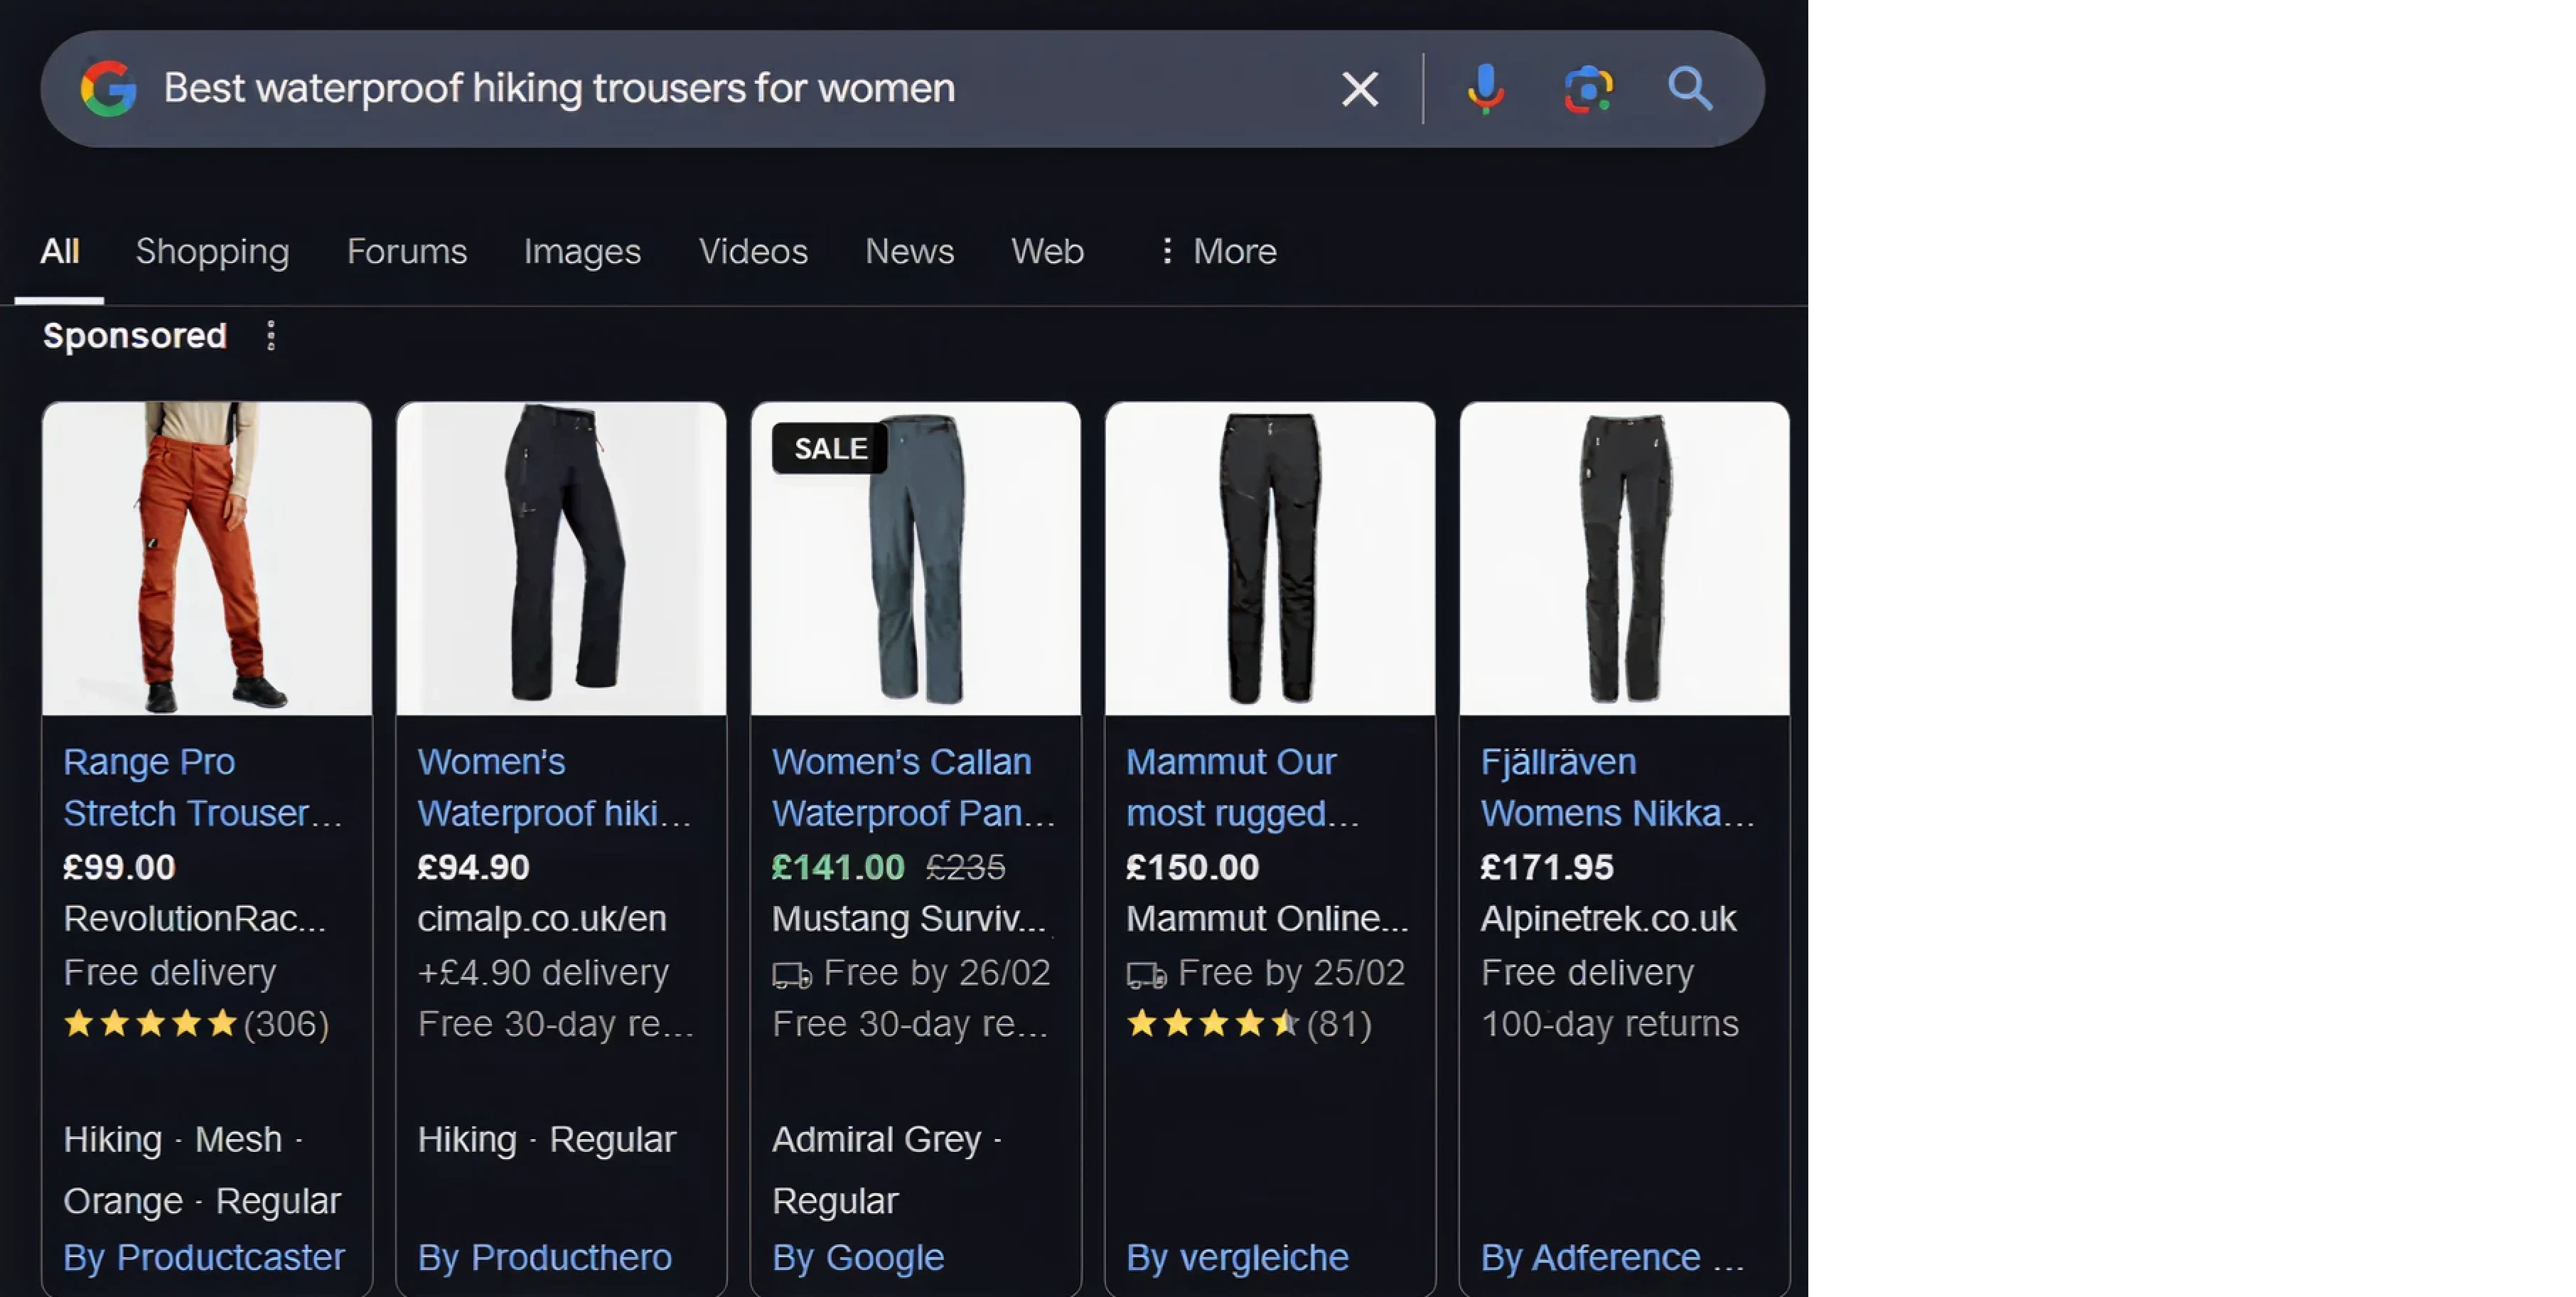The image size is (2576, 1297).
Task: Click the 100-day returns text
Action: [1609, 1024]
